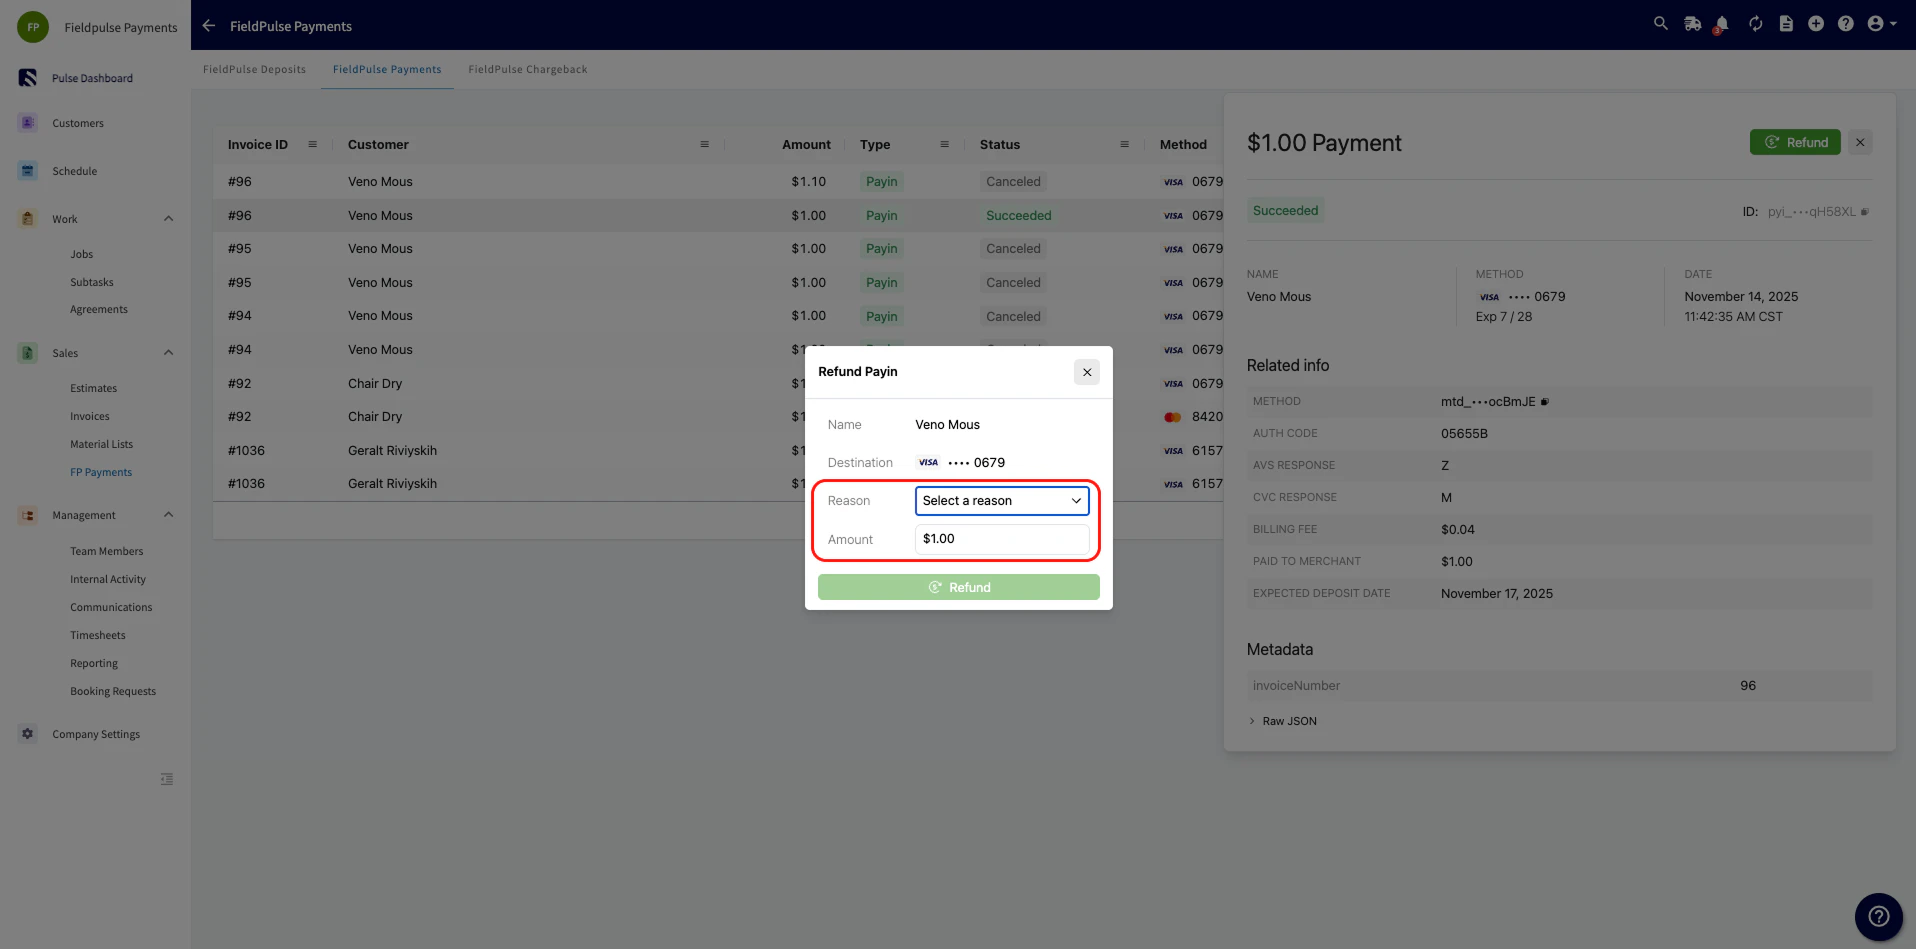1916x949 pixels.
Task: Click the invoiceNumber 96 metadata value
Action: 1747,685
